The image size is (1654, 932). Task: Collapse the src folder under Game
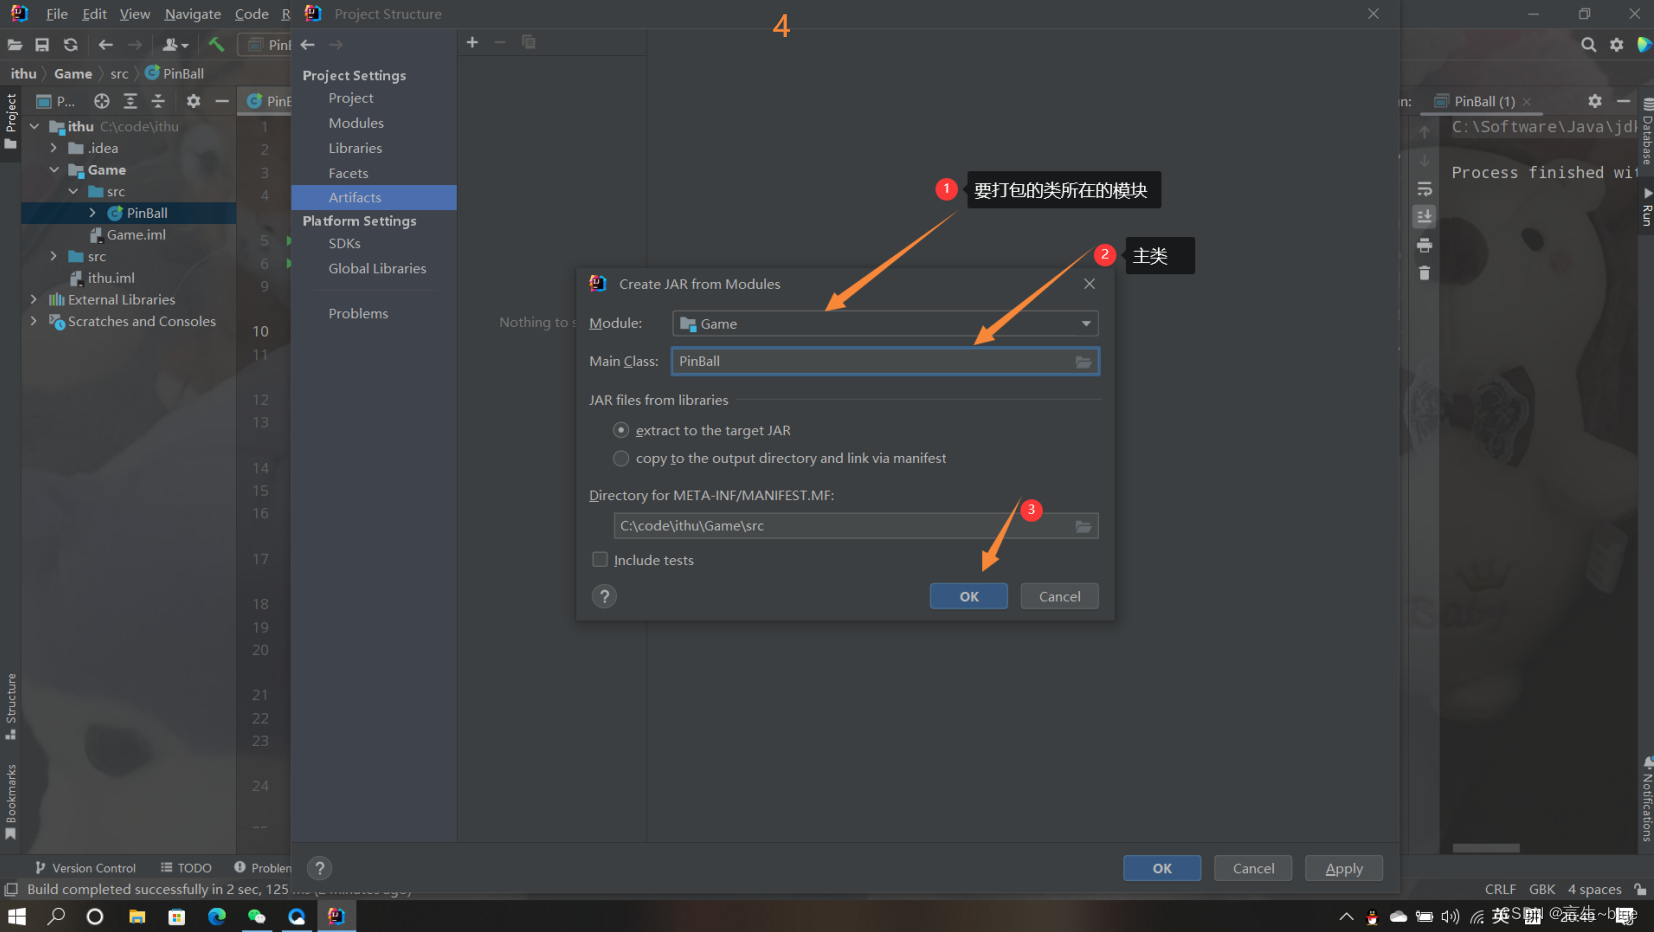pyautogui.click(x=74, y=191)
